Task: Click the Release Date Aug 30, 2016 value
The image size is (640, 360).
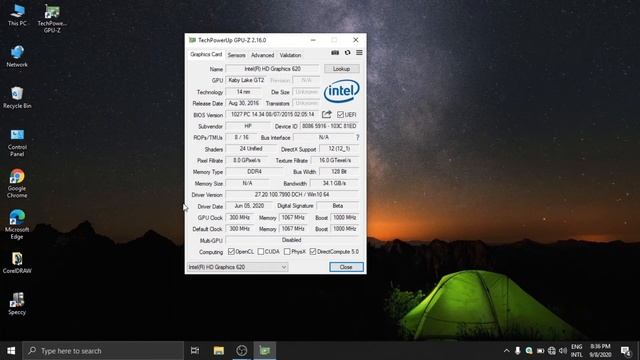Action: (244, 103)
